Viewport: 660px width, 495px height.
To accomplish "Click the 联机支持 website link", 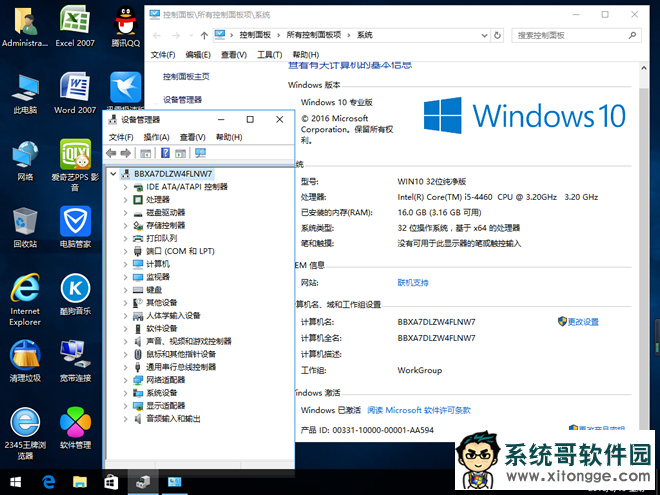I will (413, 282).
